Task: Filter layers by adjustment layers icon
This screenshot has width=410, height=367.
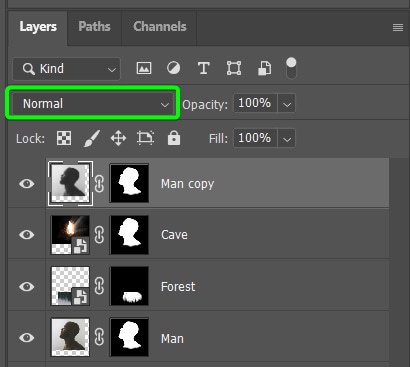Action: [173, 68]
